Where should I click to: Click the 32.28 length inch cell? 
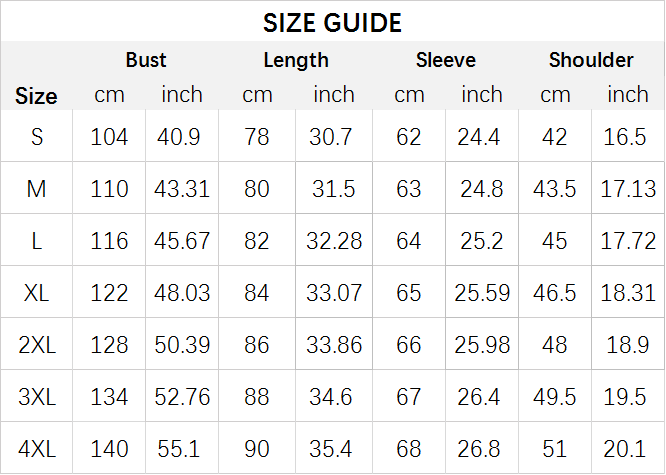click(334, 241)
